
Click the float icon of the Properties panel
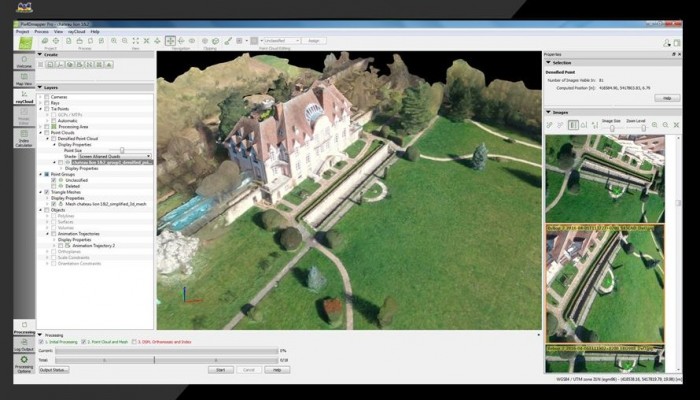coord(674,54)
